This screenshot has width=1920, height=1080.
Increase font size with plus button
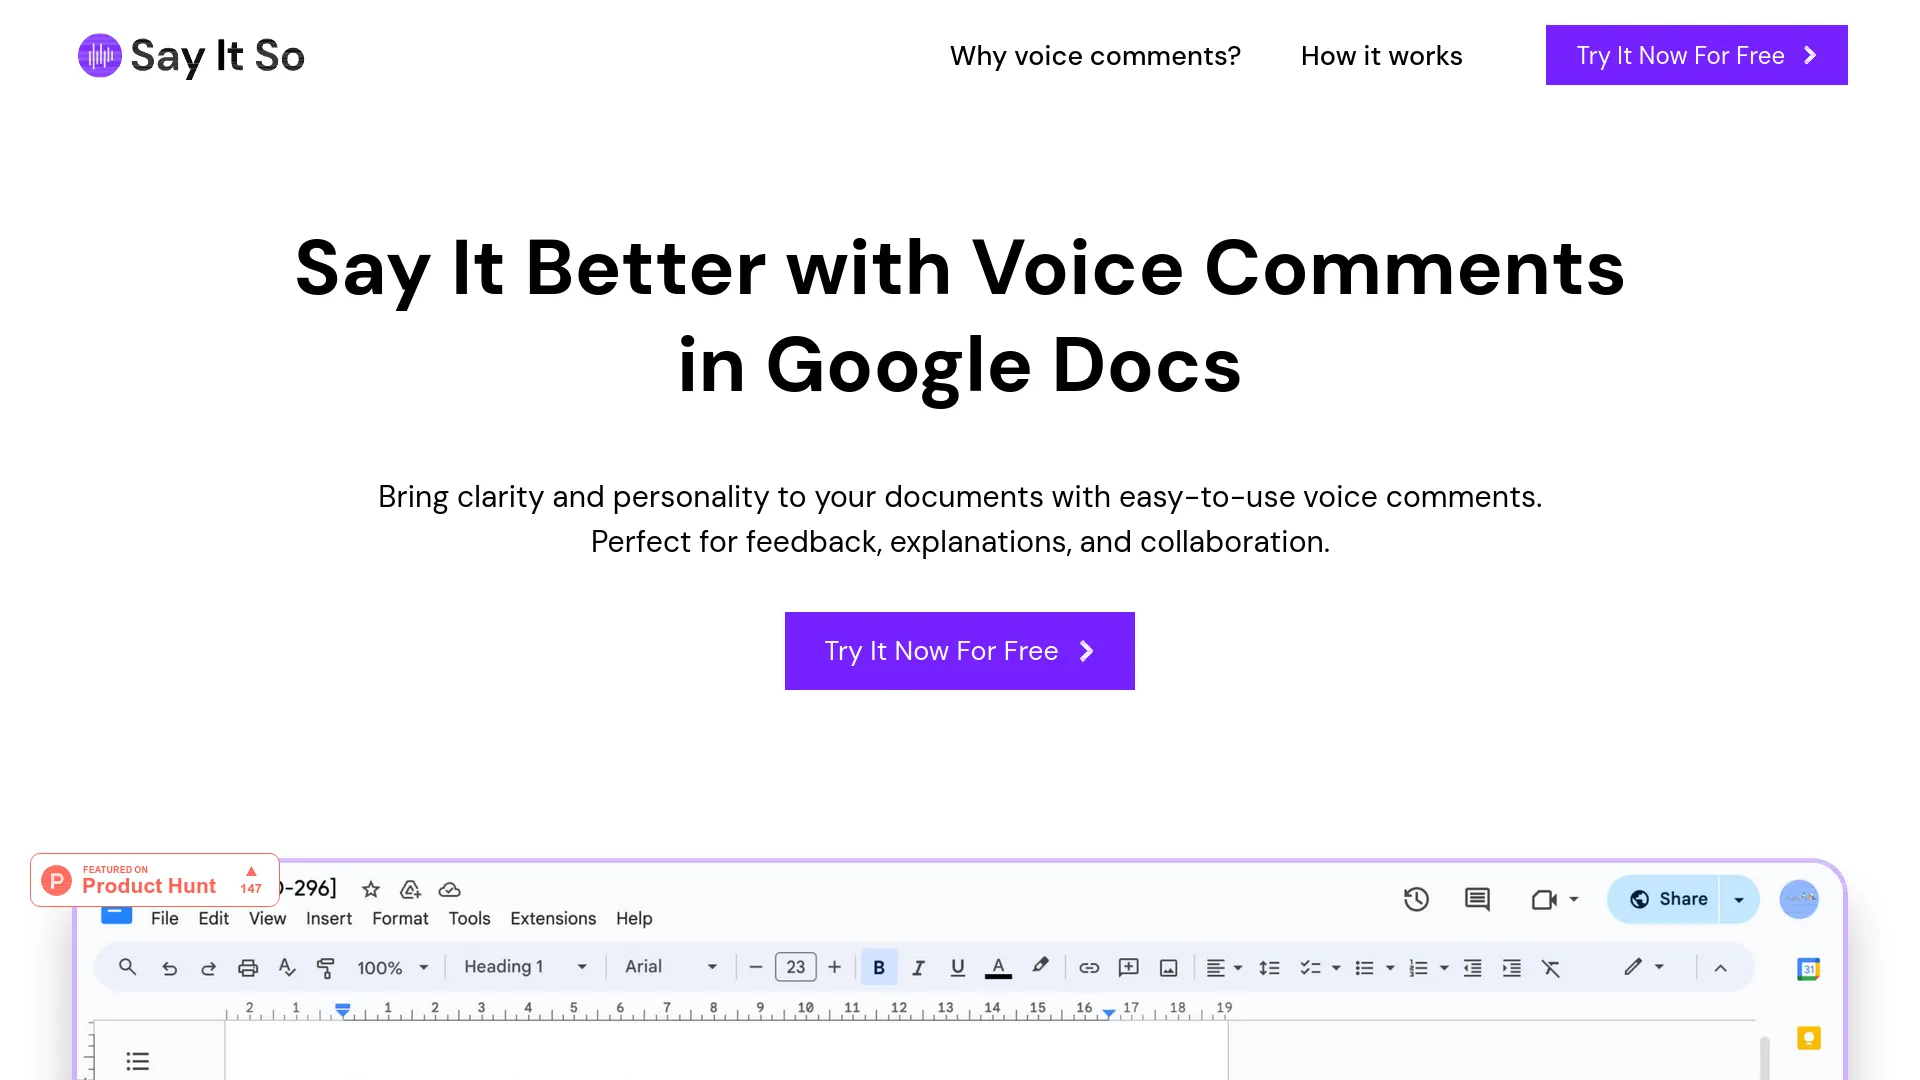835,967
